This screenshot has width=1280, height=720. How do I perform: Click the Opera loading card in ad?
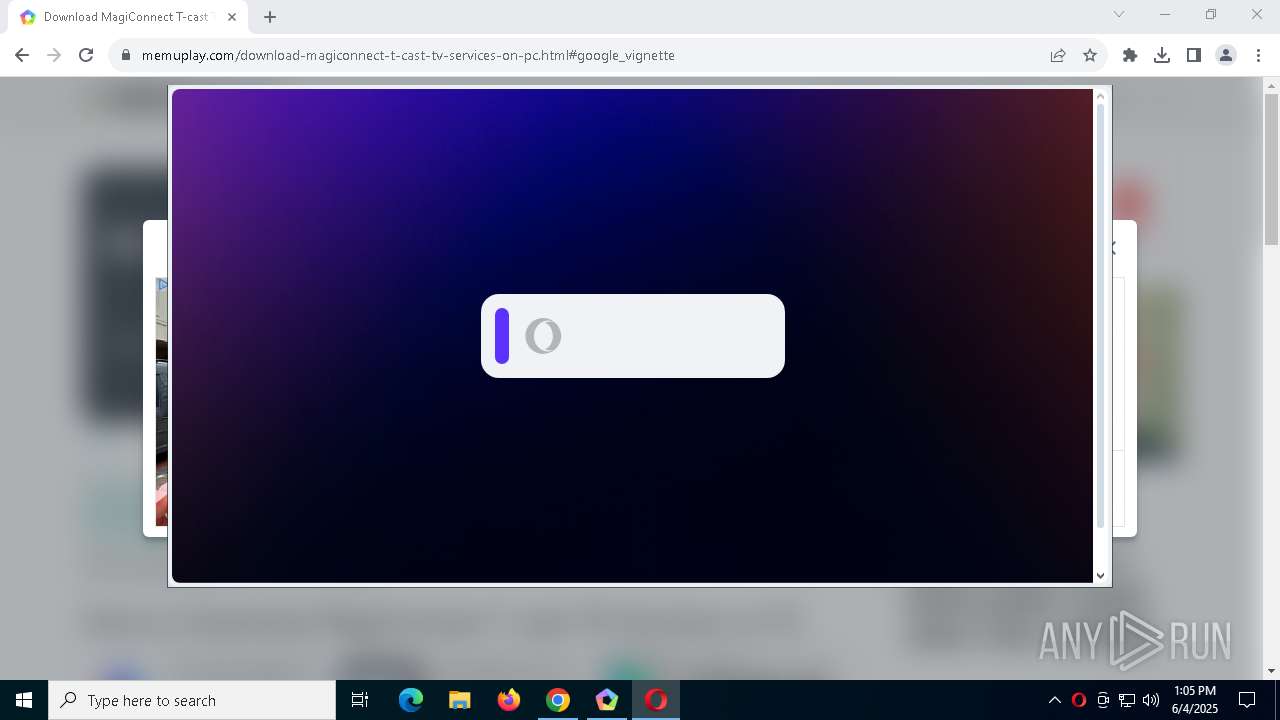(633, 336)
